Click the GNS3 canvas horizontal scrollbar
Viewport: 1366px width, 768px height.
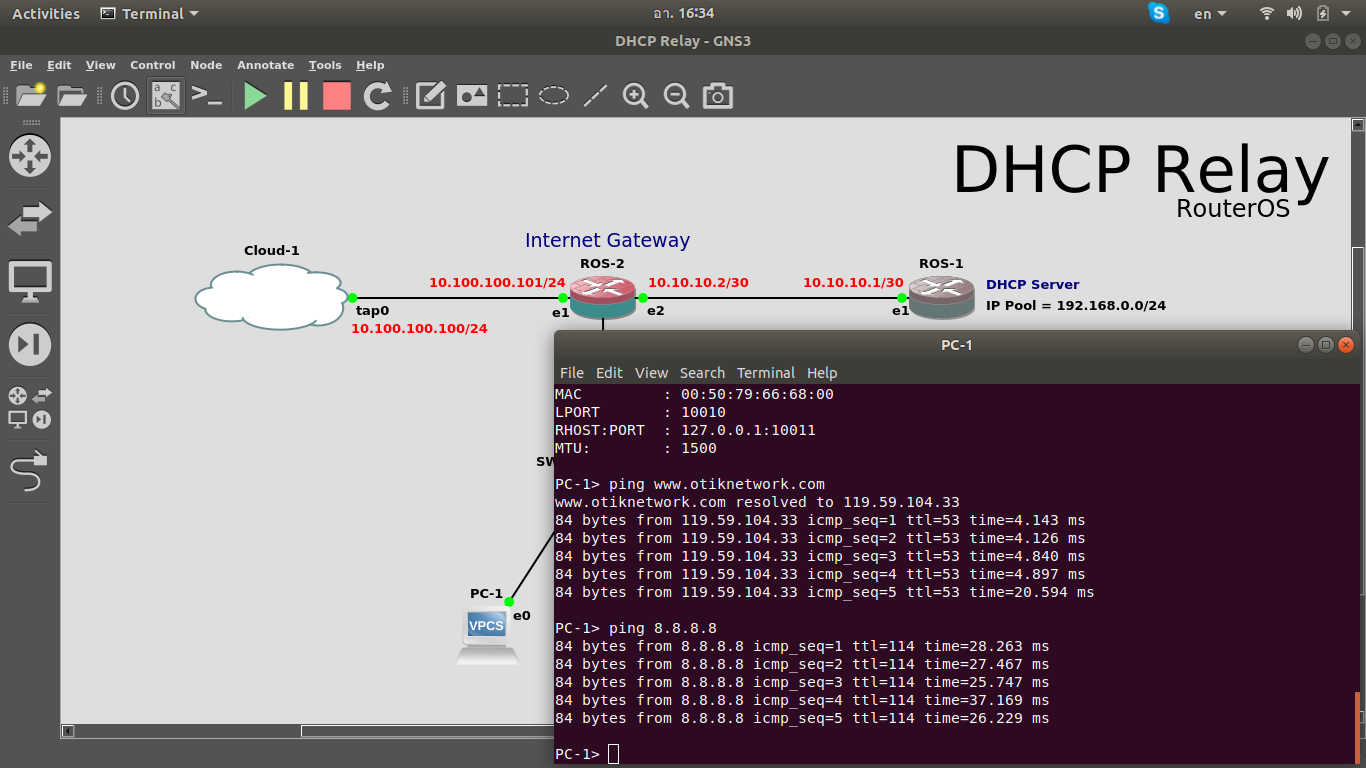tap(427, 731)
